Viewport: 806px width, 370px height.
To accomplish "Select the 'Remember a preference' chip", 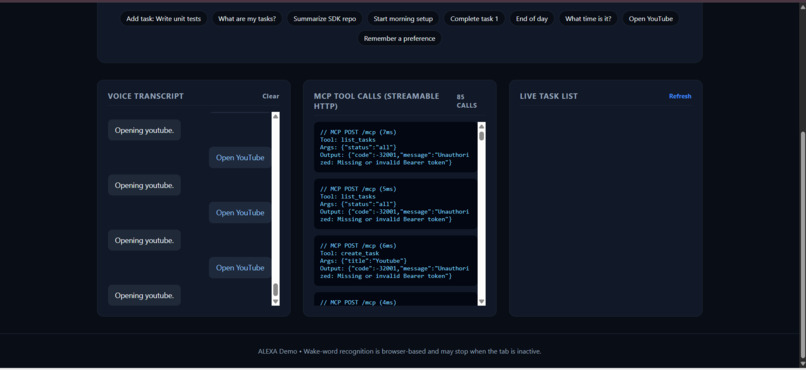I will pos(399,39).
